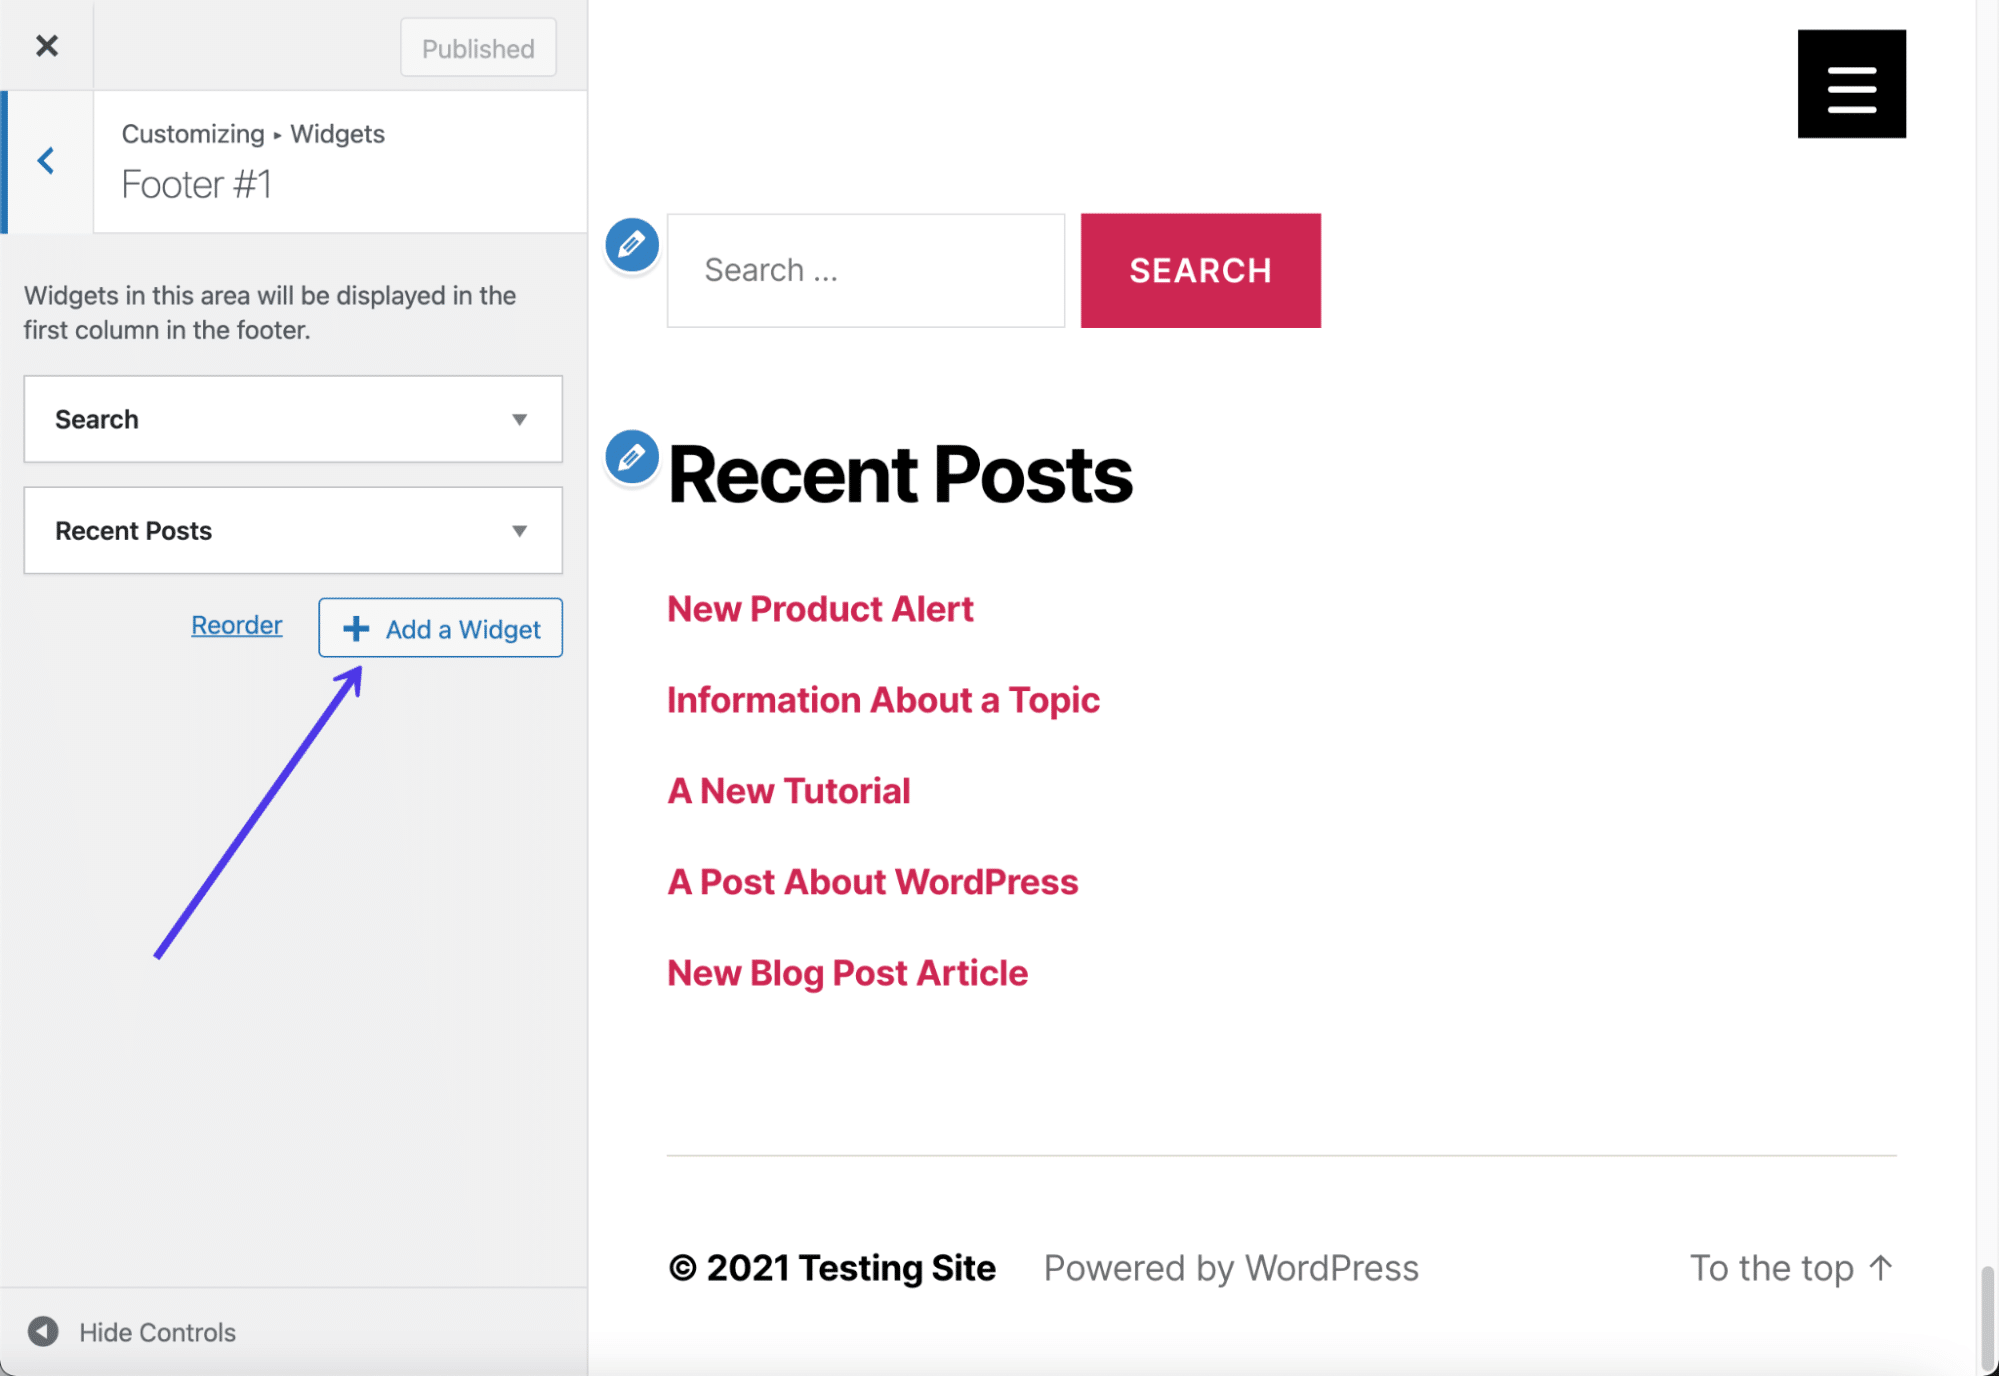Click the Search input field
Viewport: 1999px width, 1377px height.
coord(866,269)
